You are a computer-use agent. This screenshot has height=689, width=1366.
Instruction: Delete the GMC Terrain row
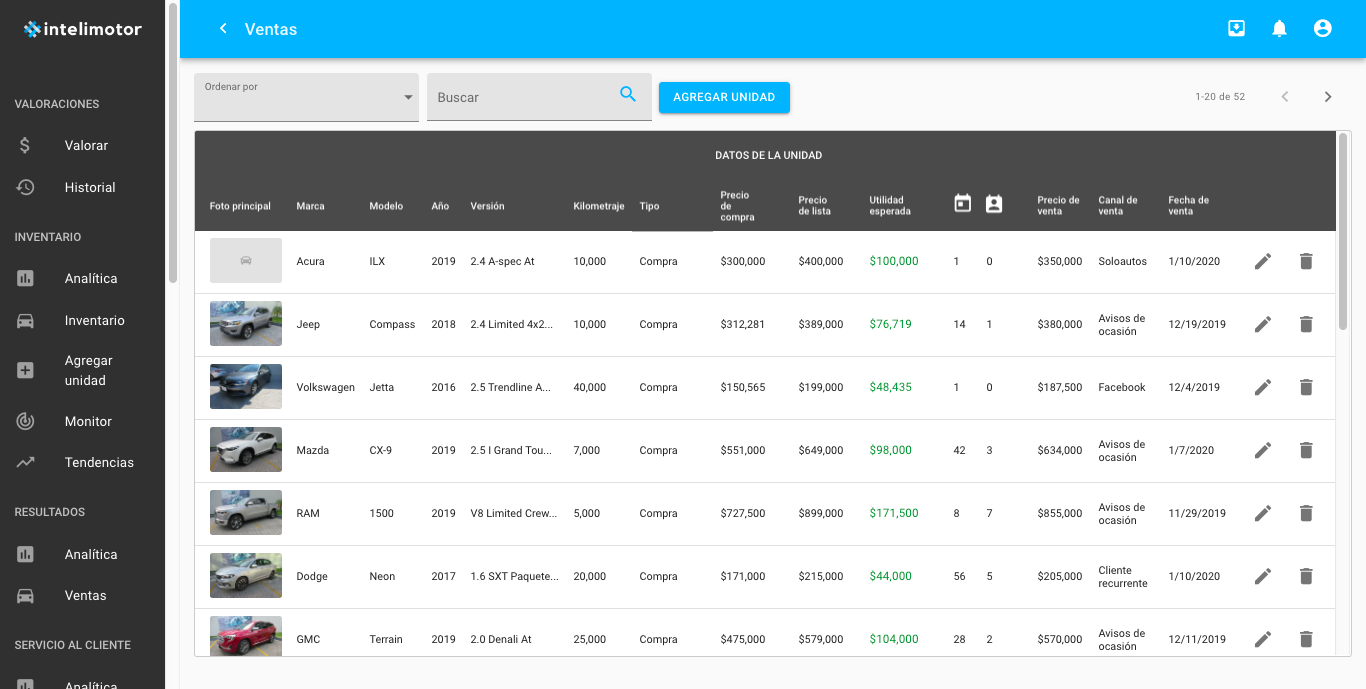point(1305,639)
